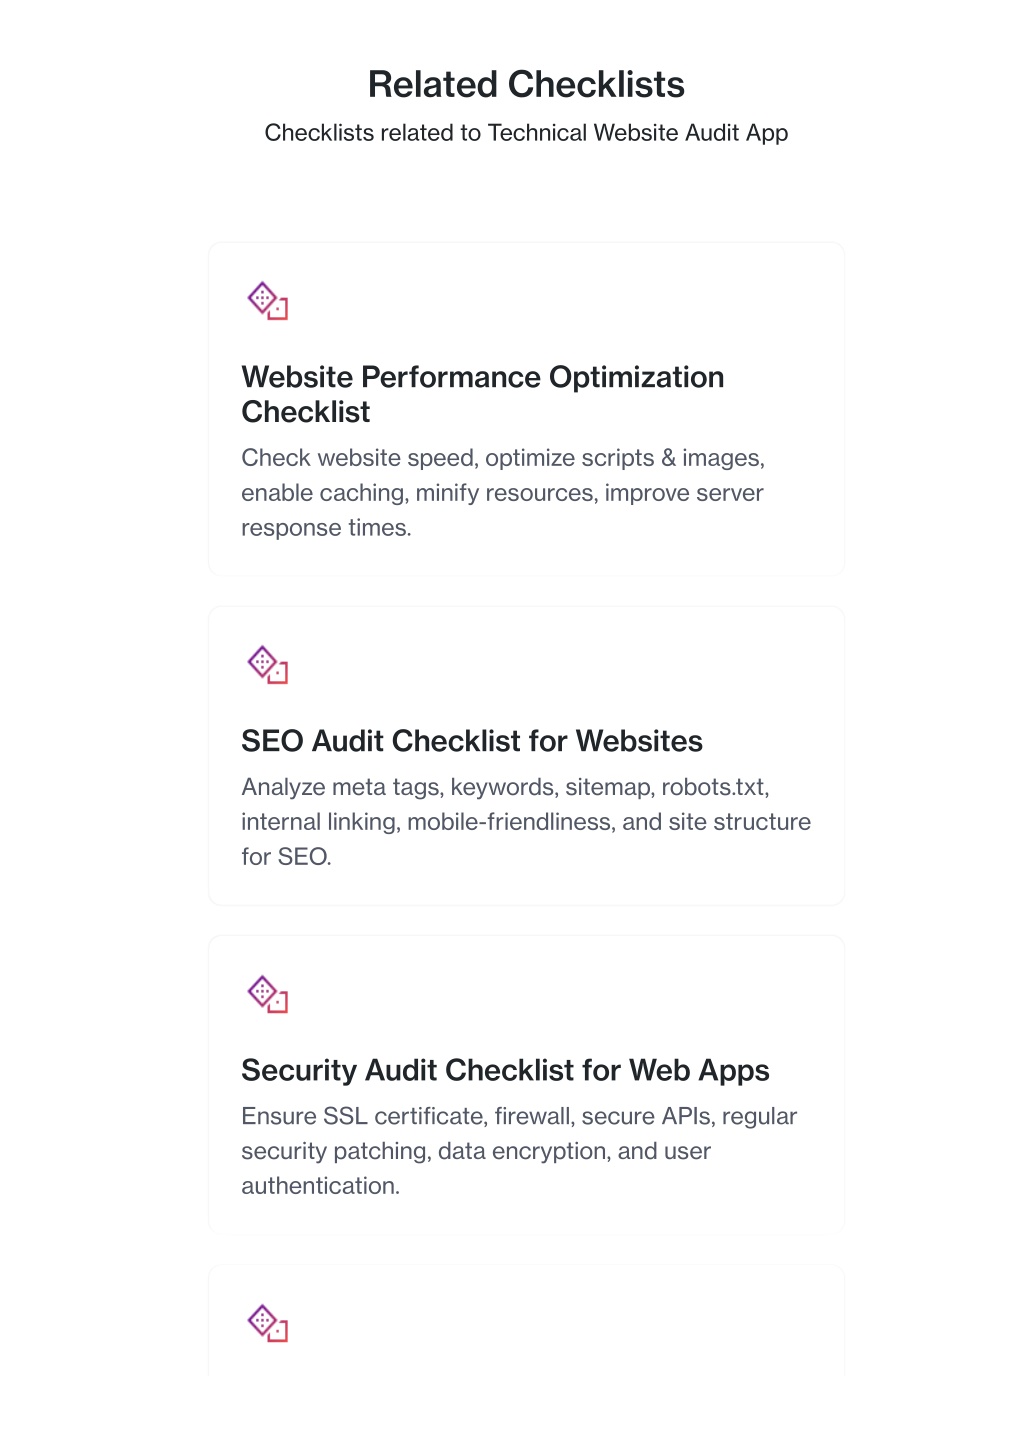Open 'Security Audit Checklist for Web Apps' title

(505, 1070)
